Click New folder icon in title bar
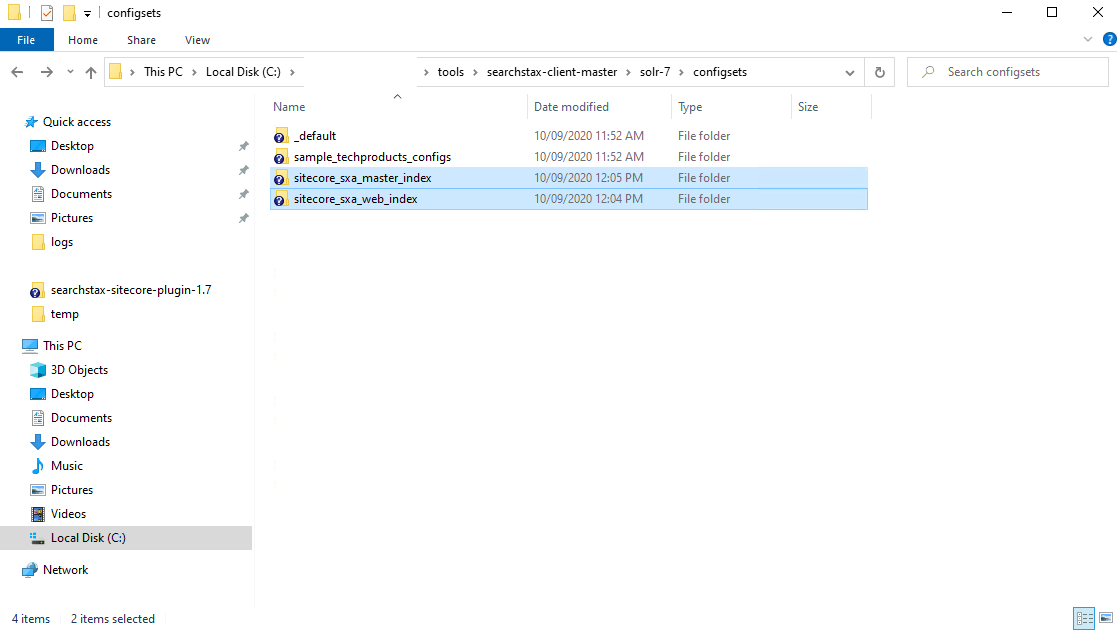 tap(69, 13)
